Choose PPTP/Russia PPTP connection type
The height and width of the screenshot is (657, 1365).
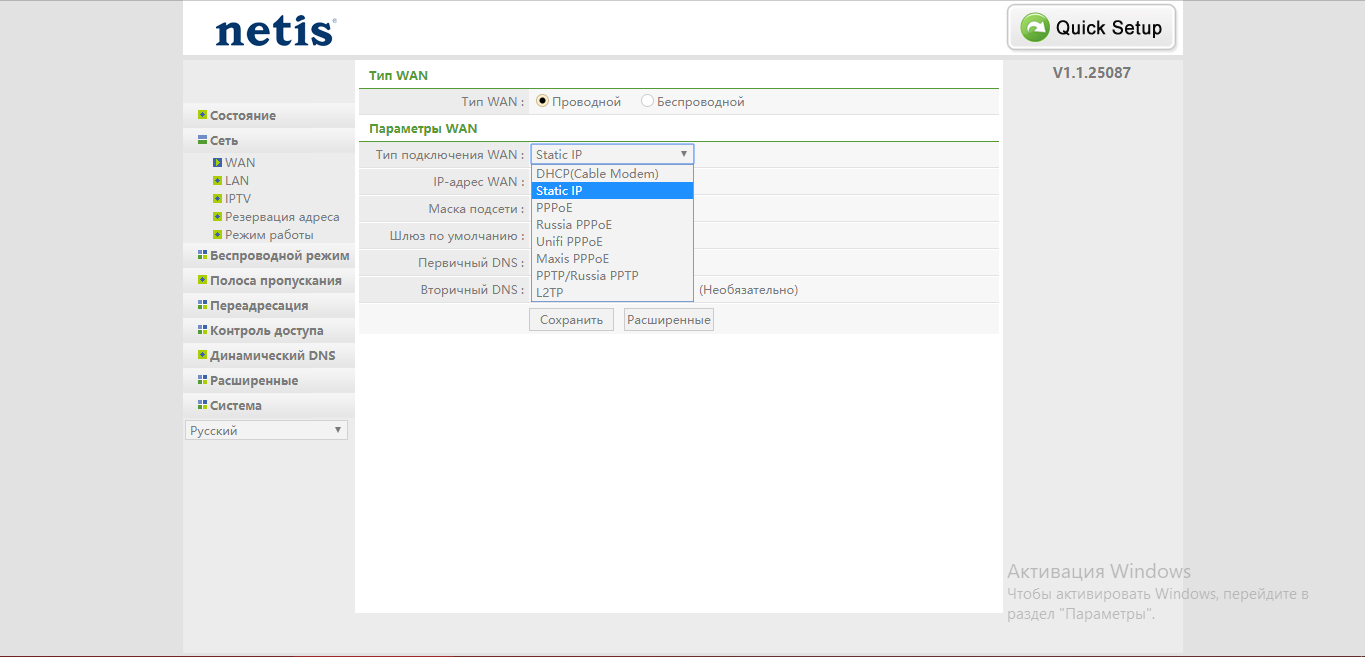[612, 276]
